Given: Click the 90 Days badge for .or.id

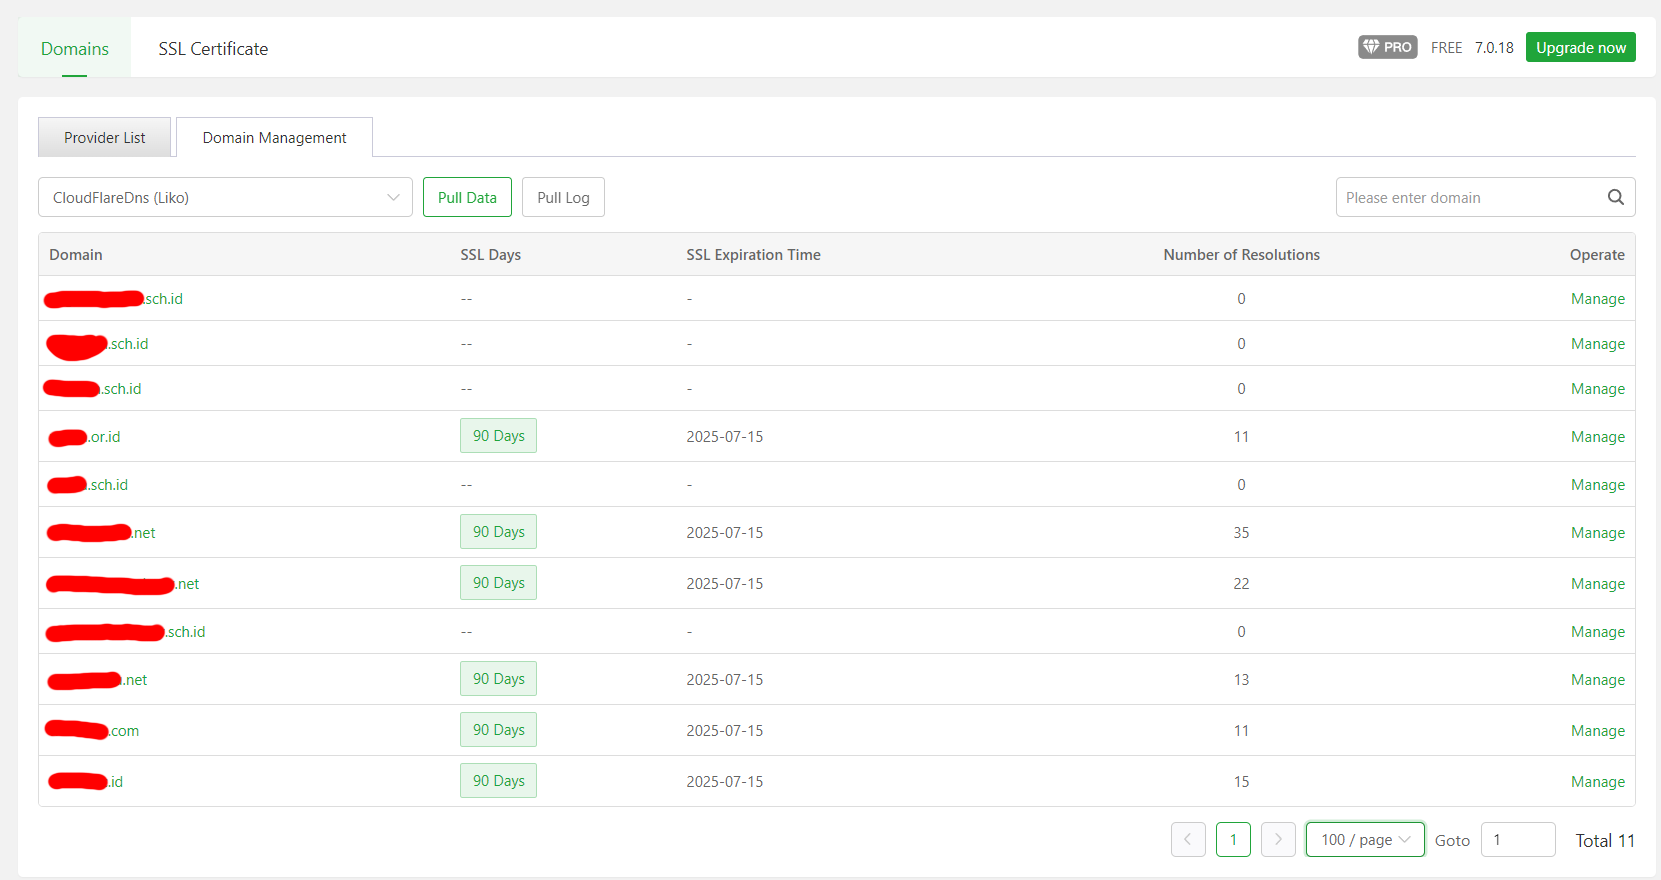Looking at the screenshot, I should [x=498, y=436].
